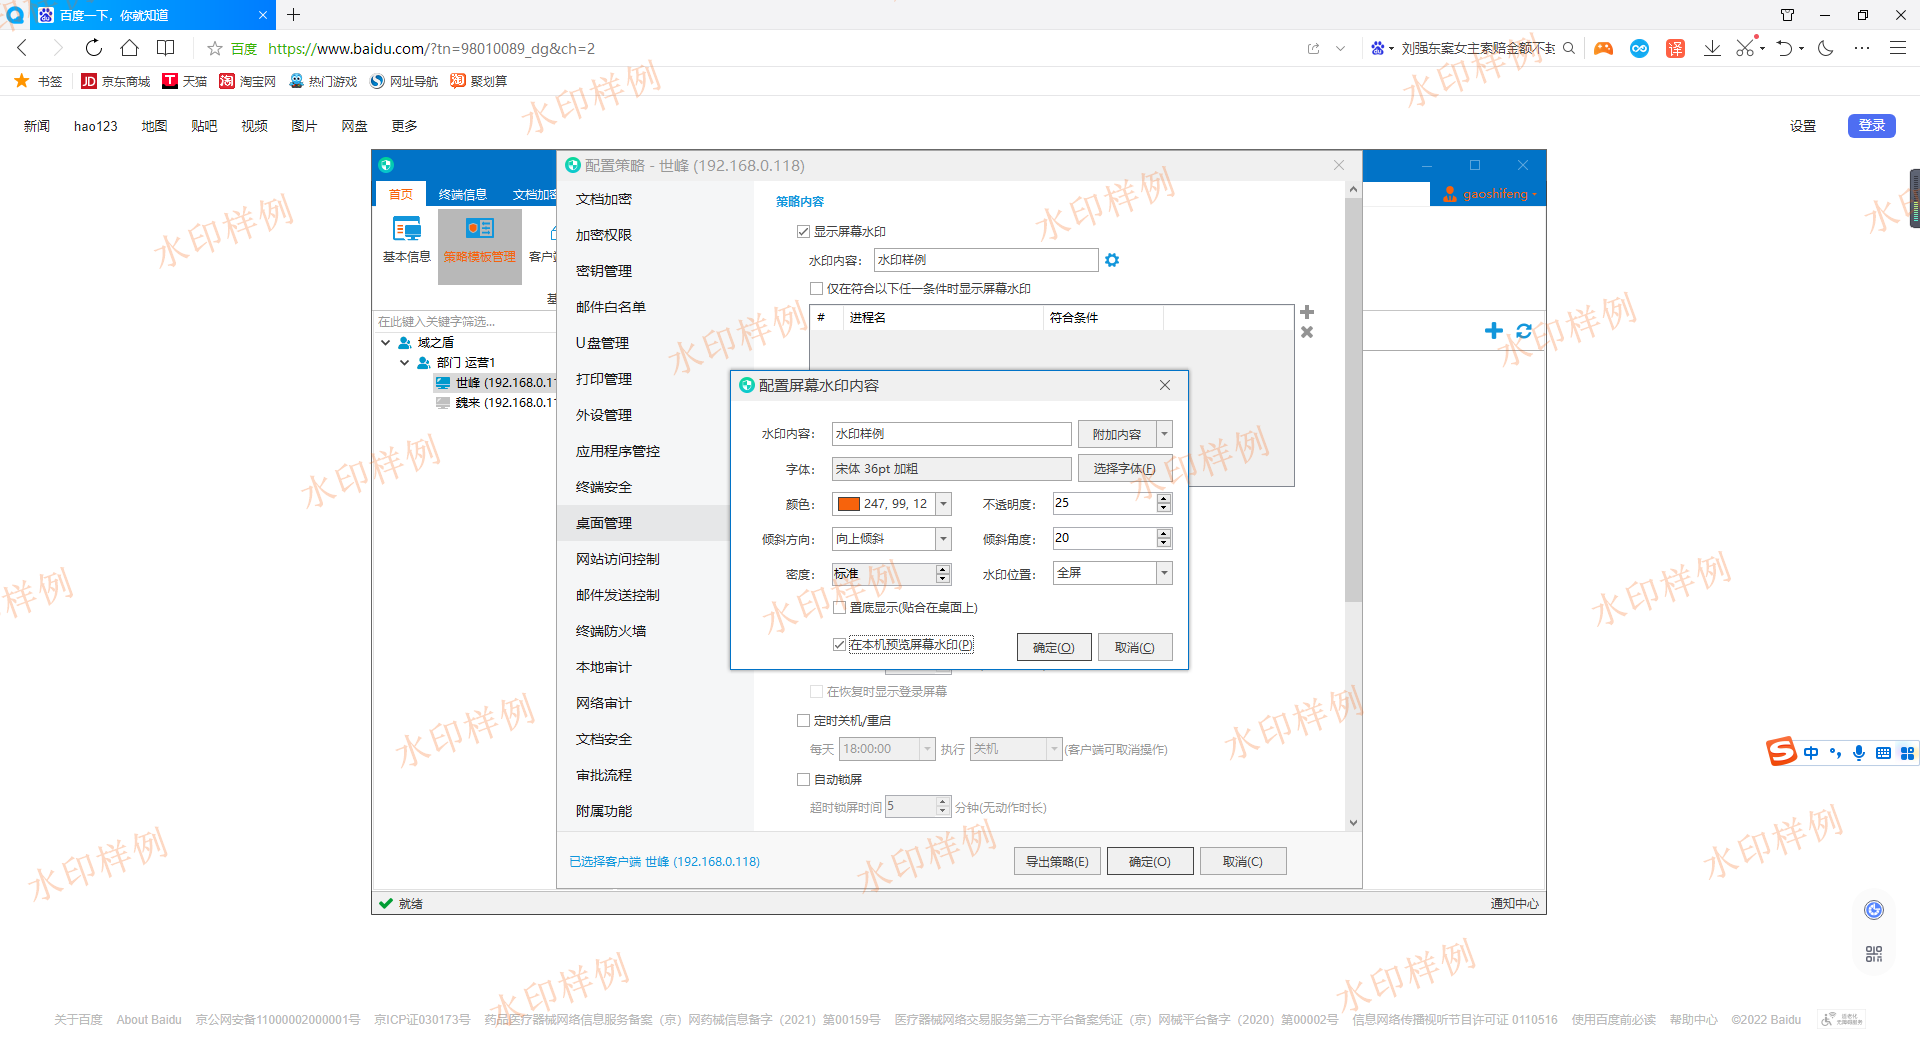
Task: Cancel the watermark content dialog
Action: click(1135, 648)
